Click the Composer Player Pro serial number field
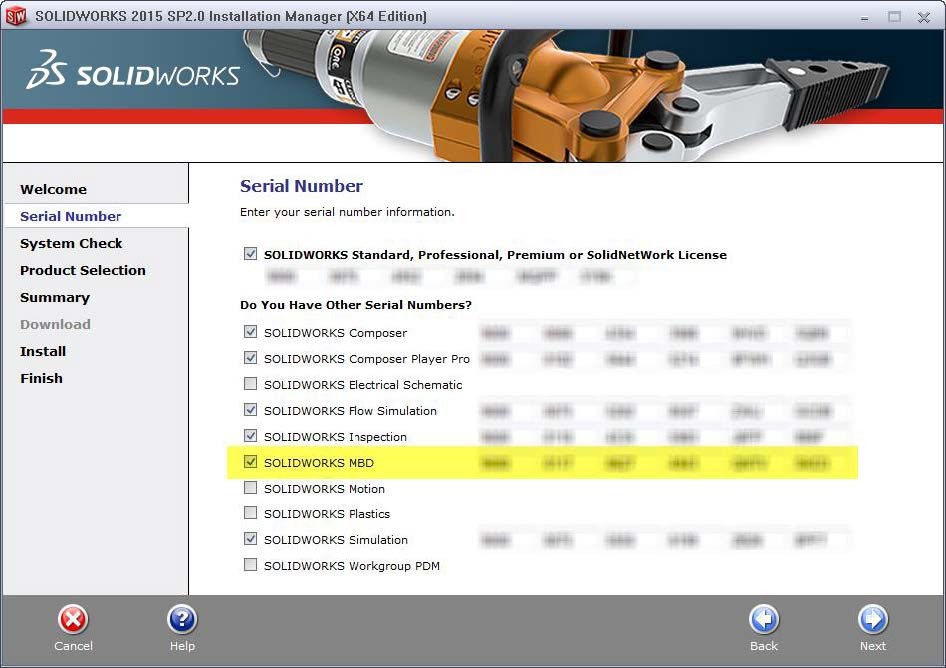 click(x=664, y=360)
